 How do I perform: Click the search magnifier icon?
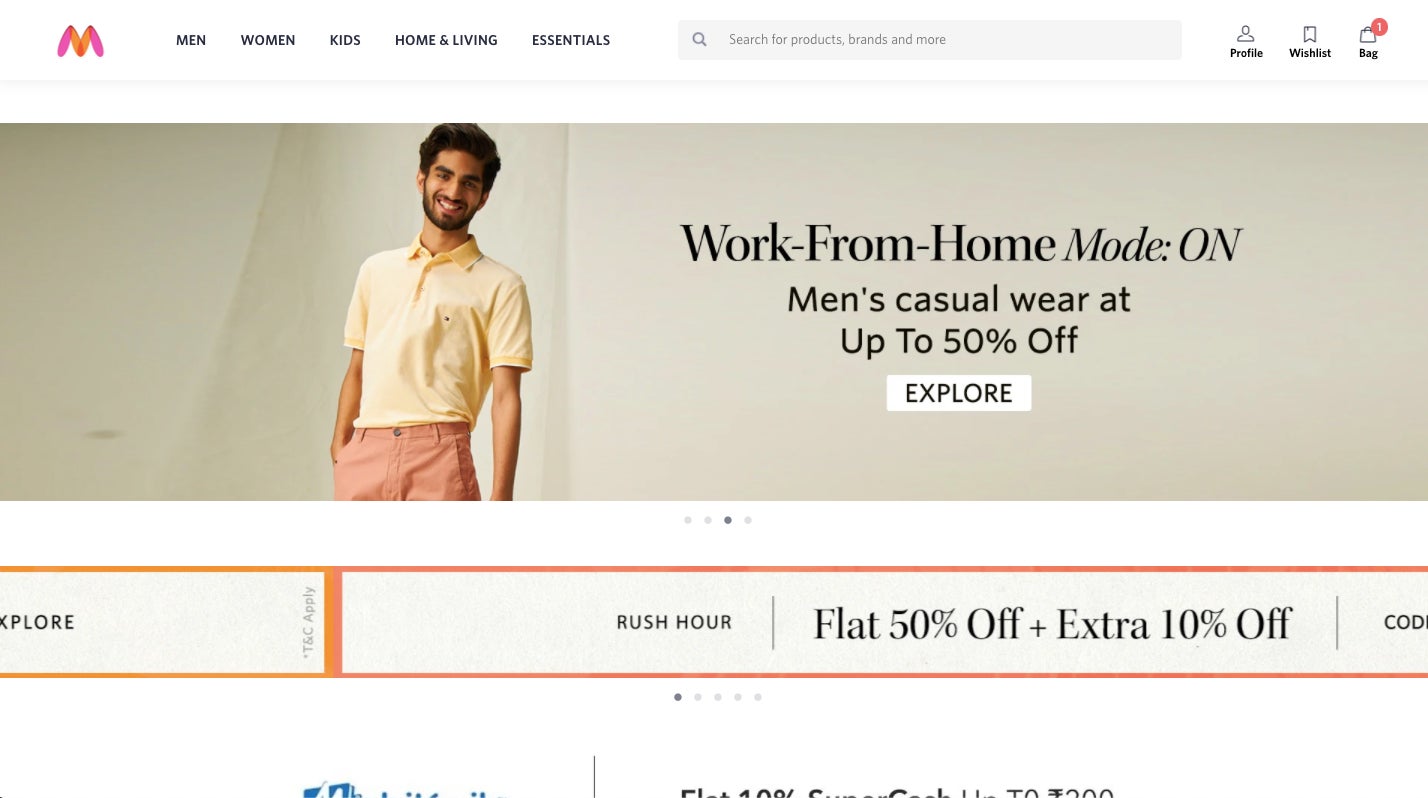pyautogui.click(x=700, y=40)
